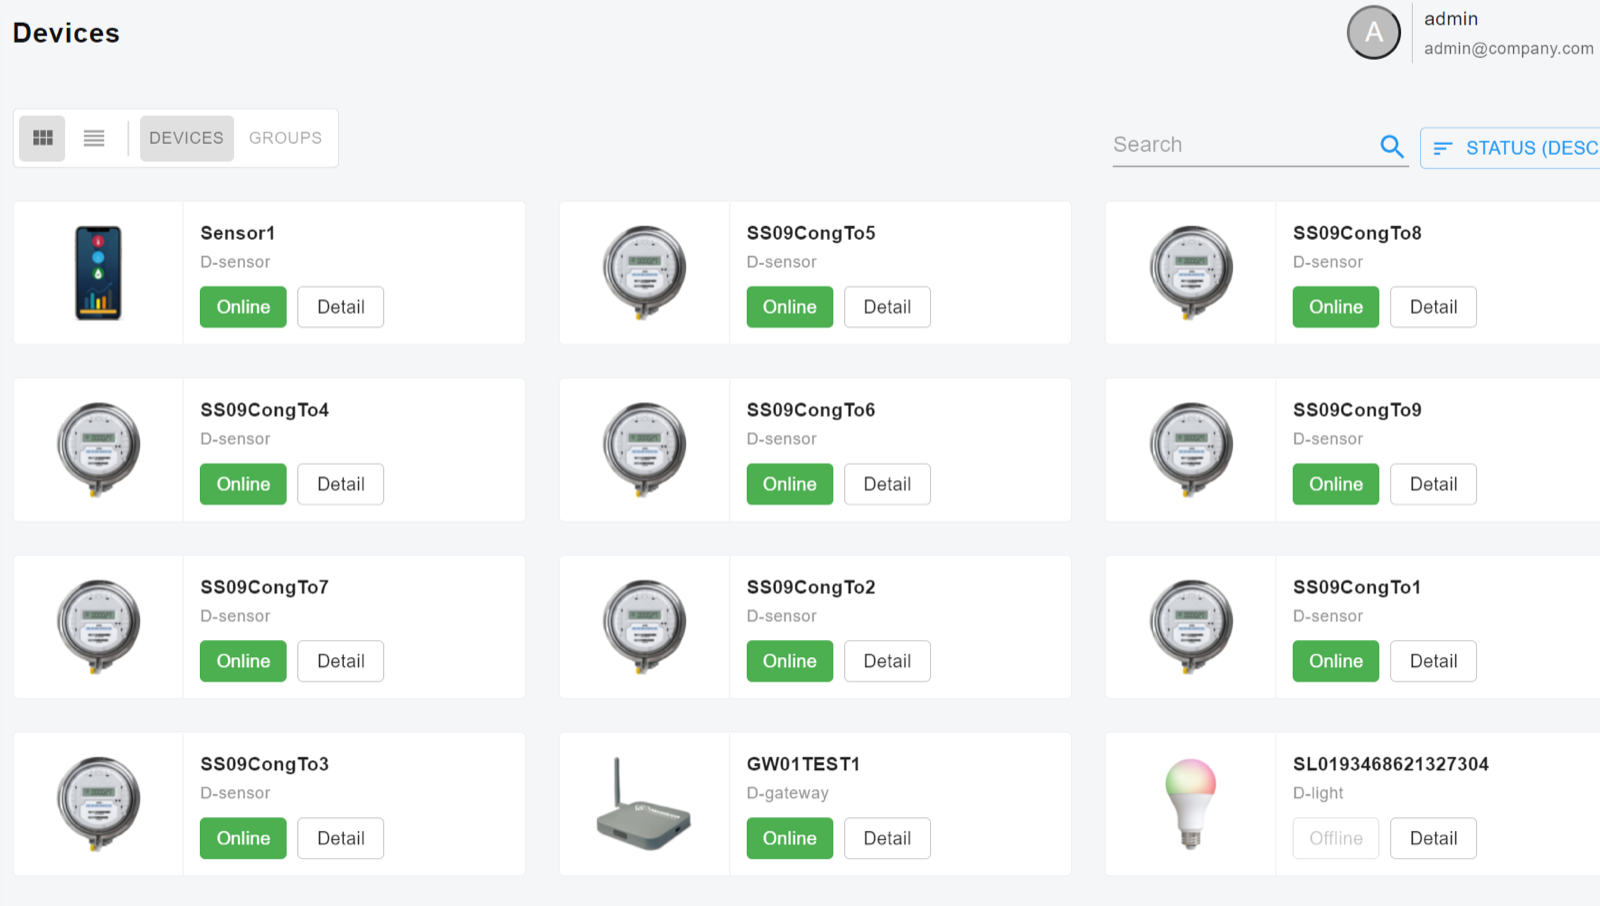Click the search magnifier icon
The image size is (1600, 906).
pos(1392,146)
